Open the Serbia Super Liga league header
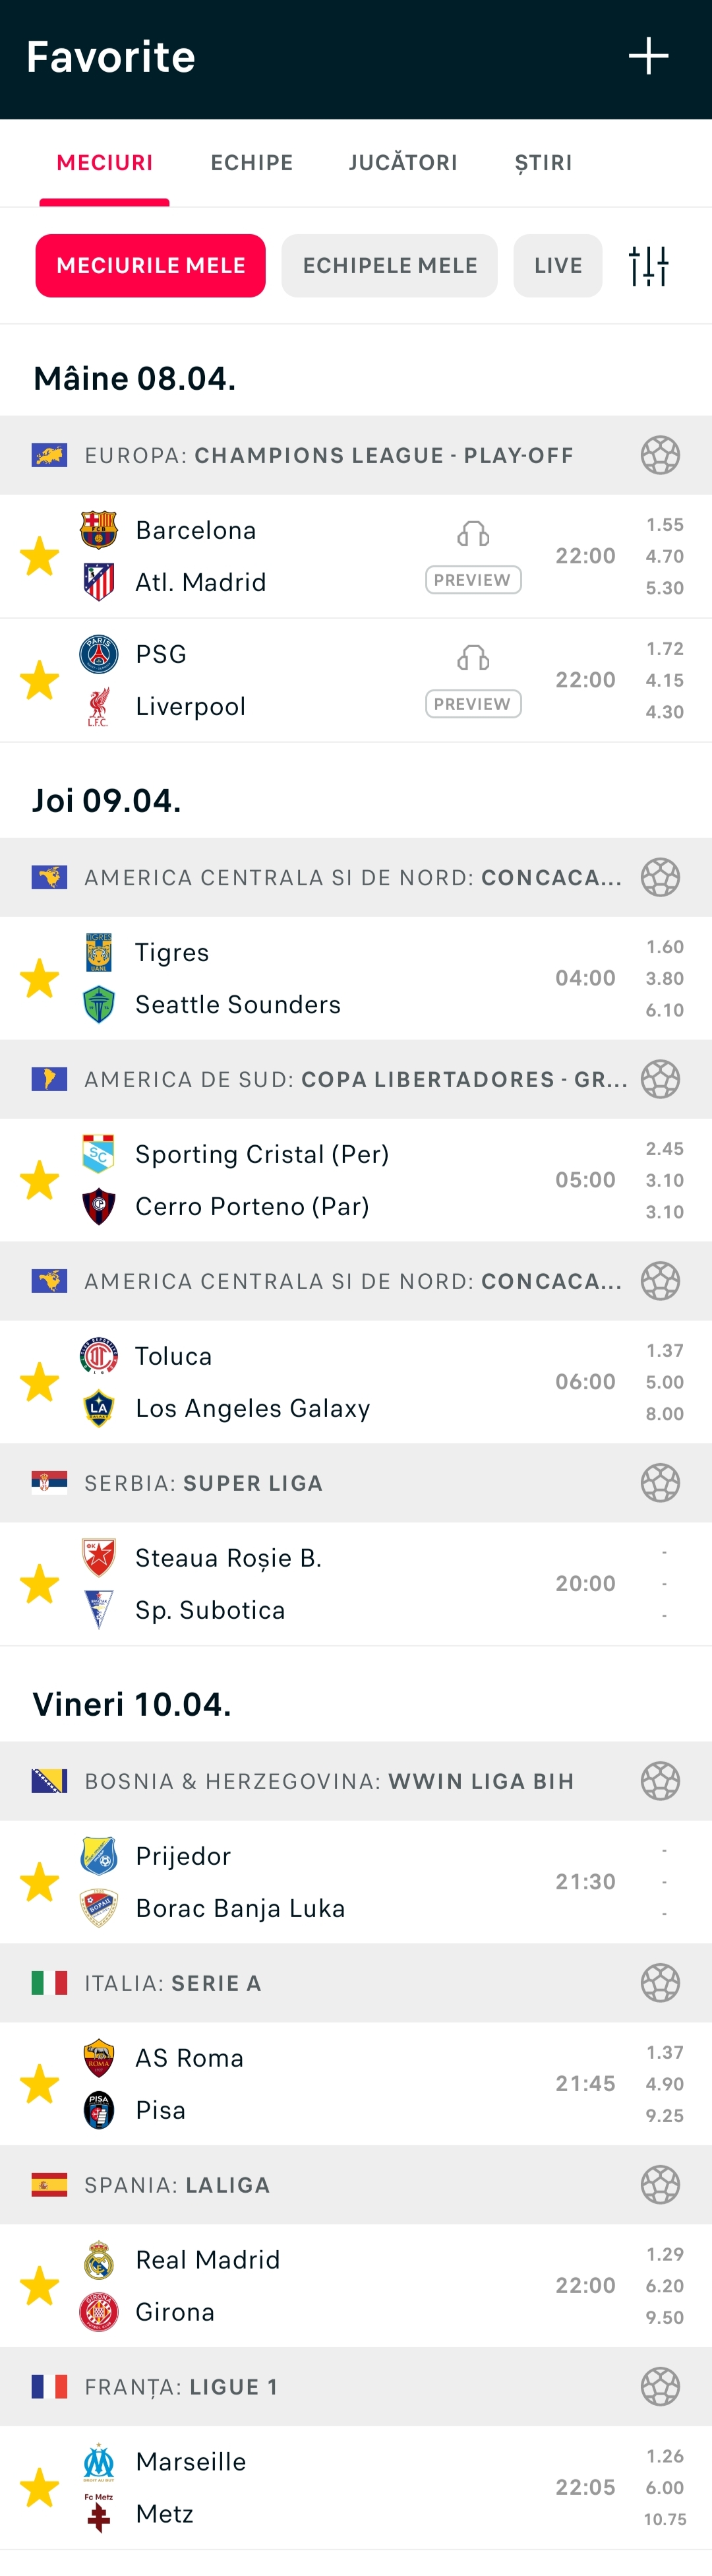 [300, 1483]
